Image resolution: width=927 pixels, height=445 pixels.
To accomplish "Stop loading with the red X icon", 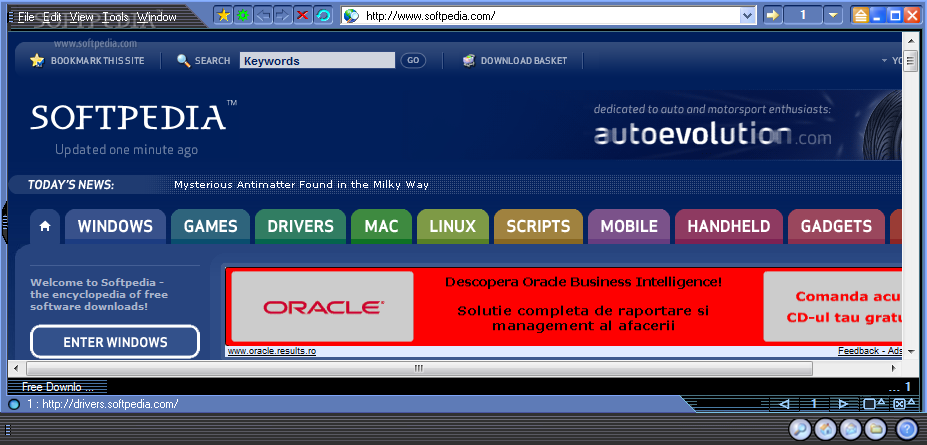I will pos(303,15).
